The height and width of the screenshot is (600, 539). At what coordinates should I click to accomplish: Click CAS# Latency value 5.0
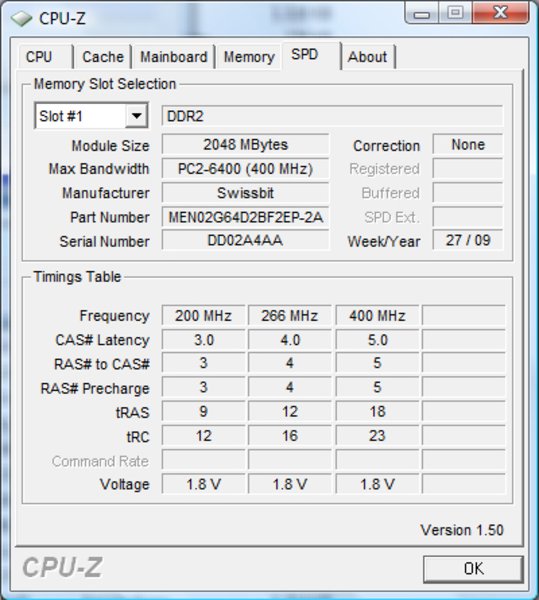[377, 340]
